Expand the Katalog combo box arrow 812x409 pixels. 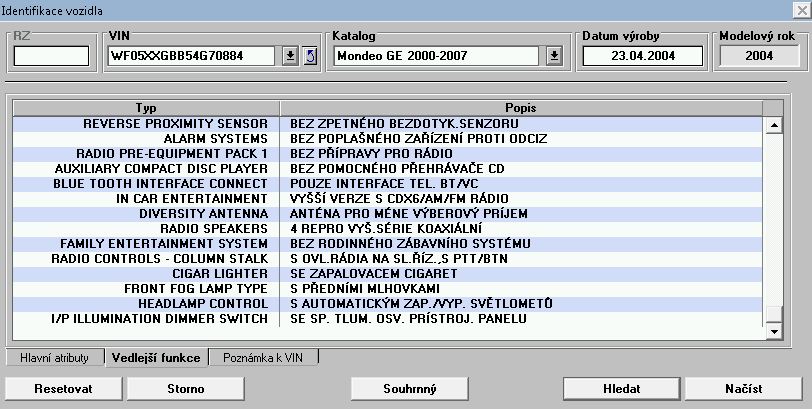click(x=554, y=56)
